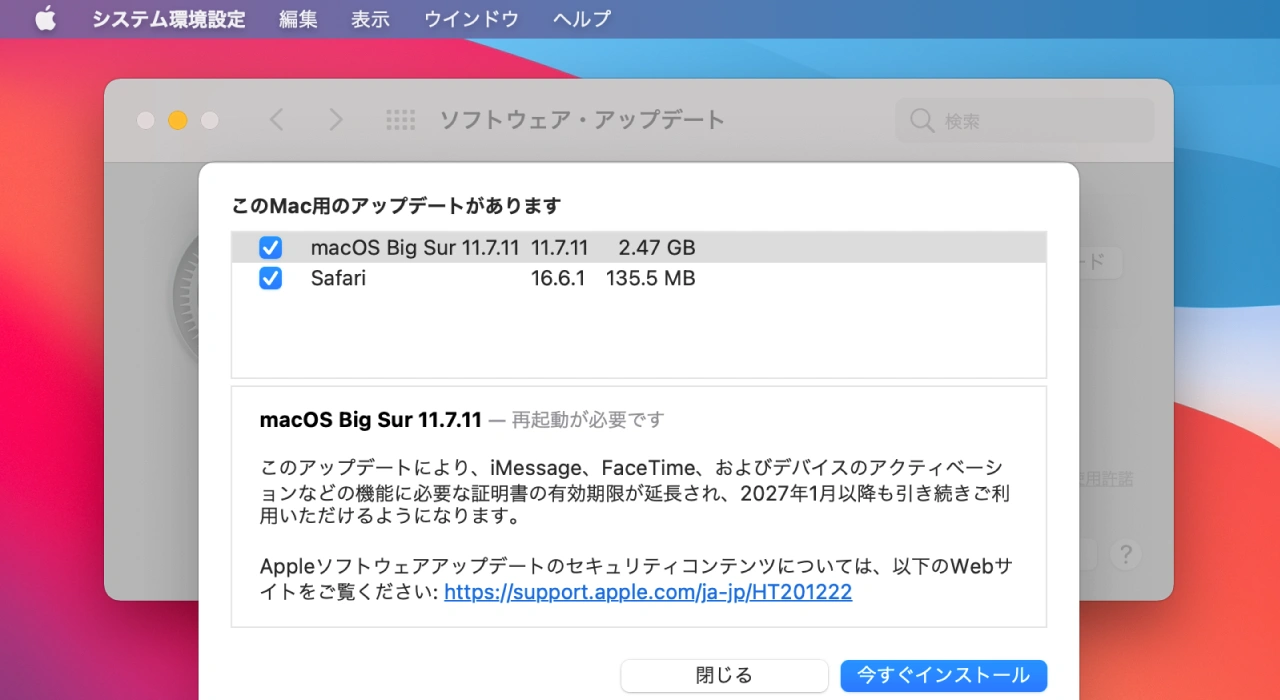Viewport: 1280px width, 700px height.
Task: Open the ウインドウ menu
Action: 470,18
